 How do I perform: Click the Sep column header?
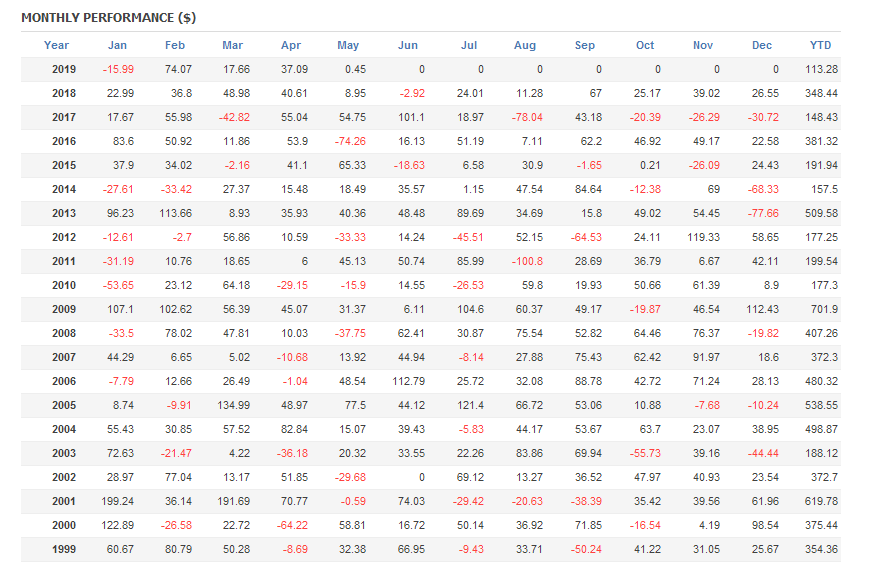[585, 45]
